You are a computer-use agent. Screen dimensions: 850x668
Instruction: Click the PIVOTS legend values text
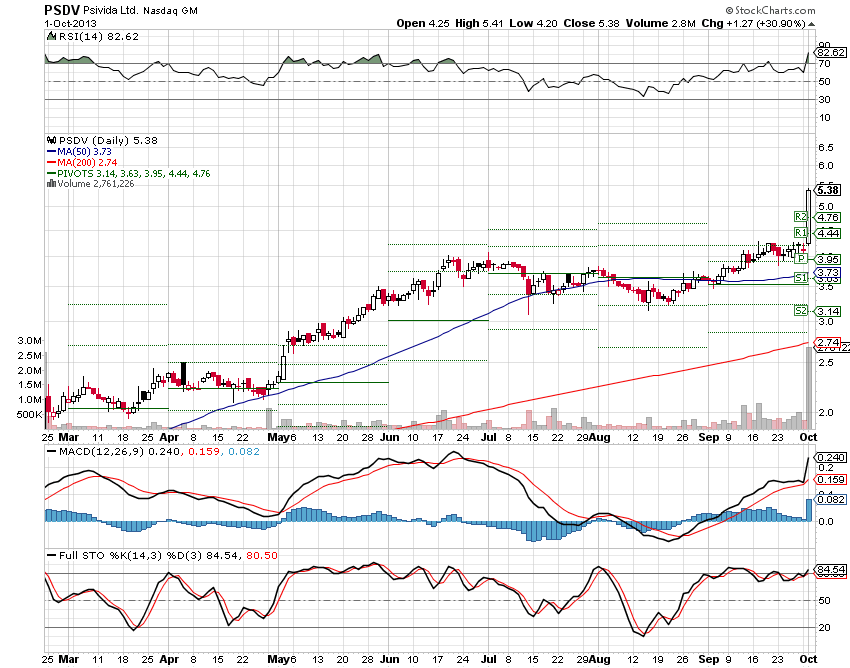point(134,174)
